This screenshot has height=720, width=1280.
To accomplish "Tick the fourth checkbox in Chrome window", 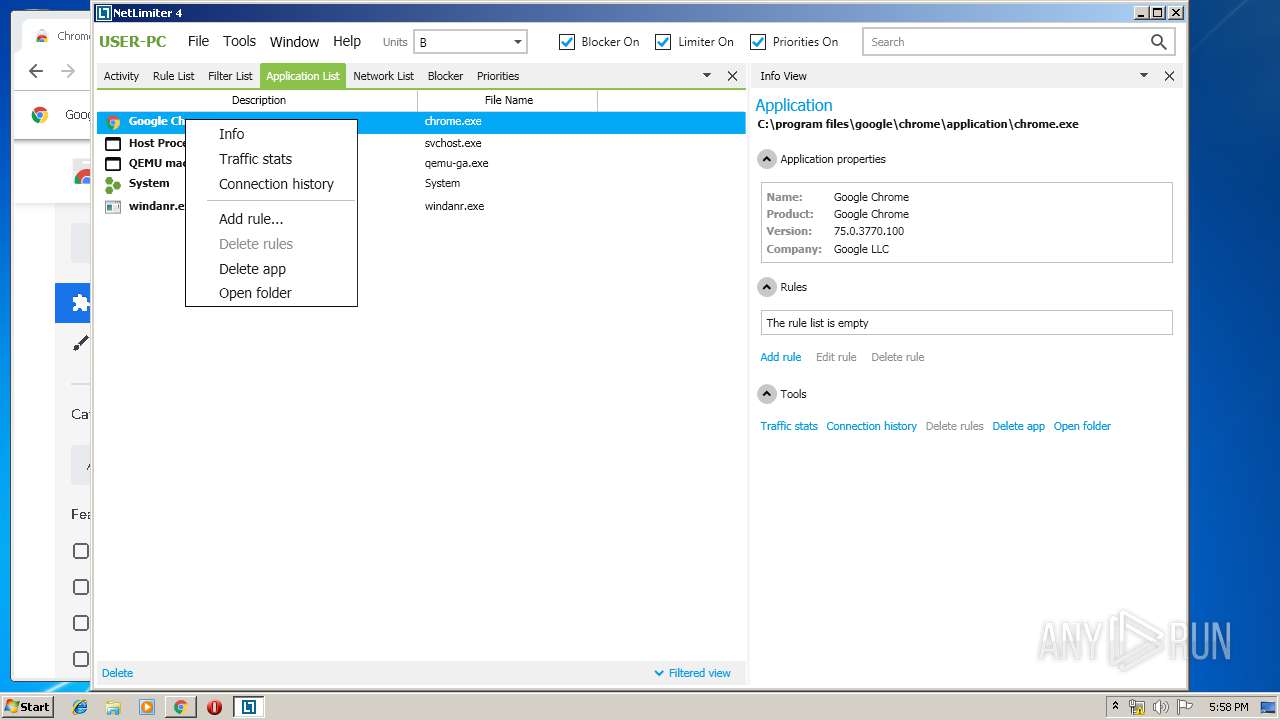I will pyautogui.click(x=81, y=659).
